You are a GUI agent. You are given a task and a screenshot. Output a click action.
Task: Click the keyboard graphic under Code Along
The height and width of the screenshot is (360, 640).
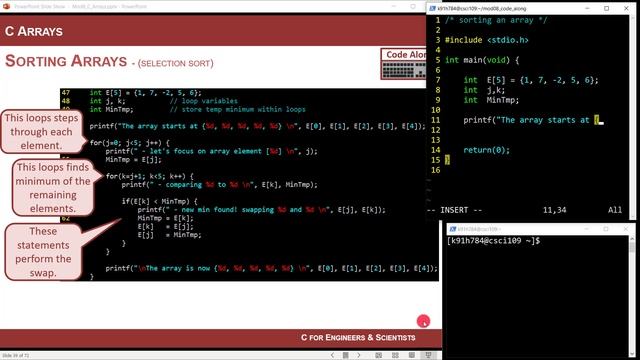point(404,70)
